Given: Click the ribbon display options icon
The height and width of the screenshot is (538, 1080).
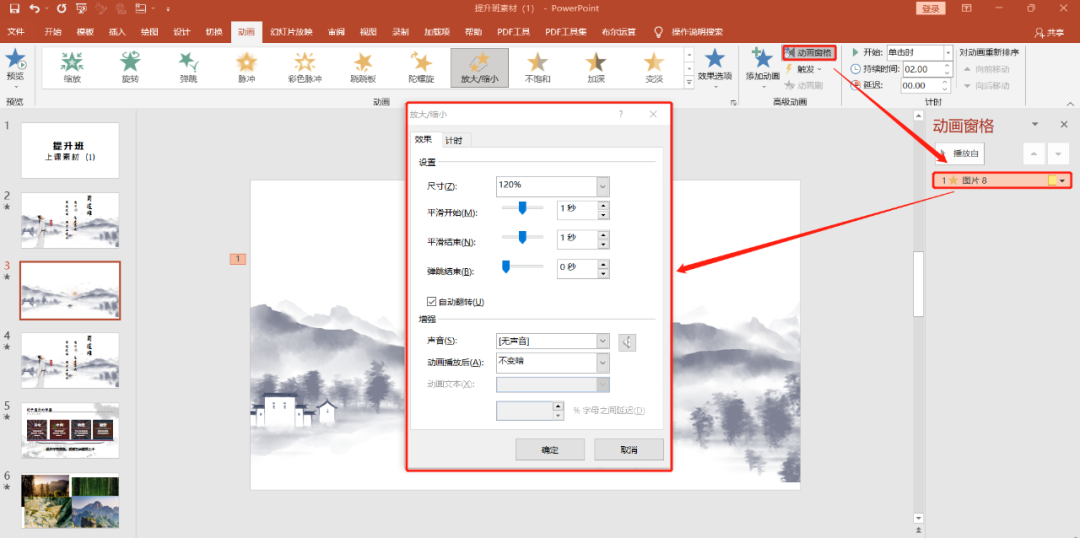Looking at the screenshot, I should (x=966, y=9).
